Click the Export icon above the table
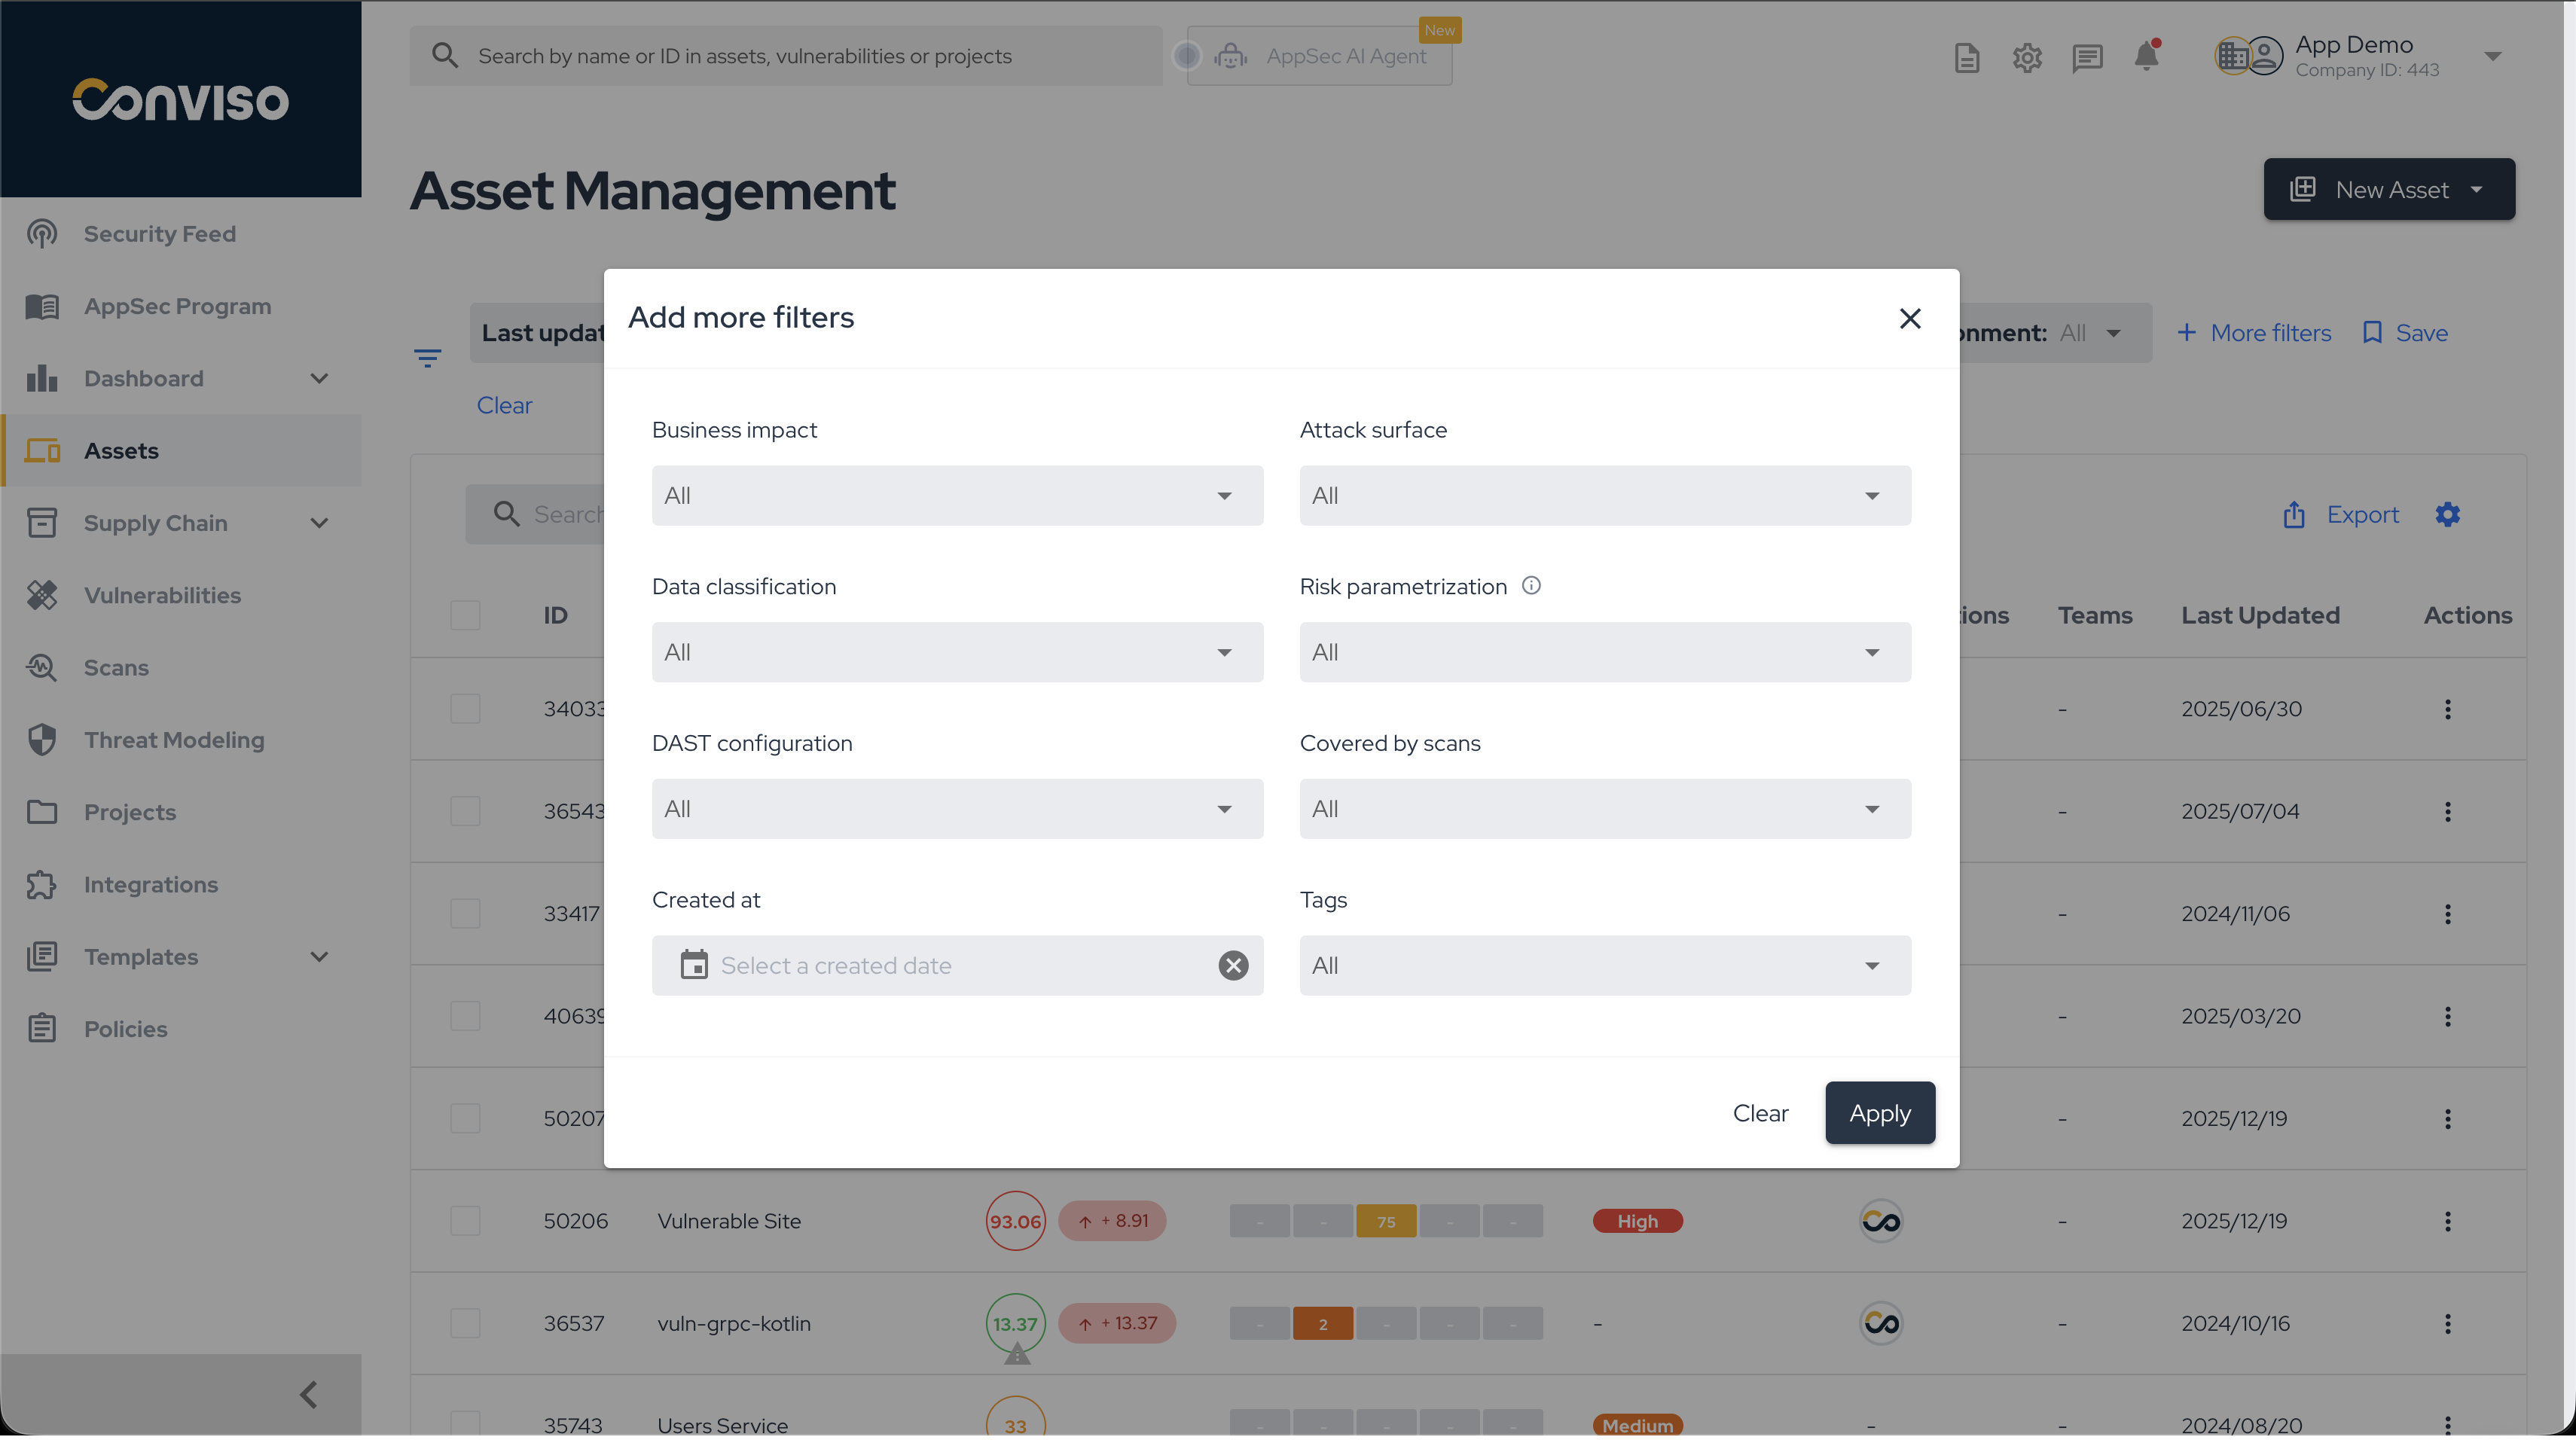This screenshot has height=1443, width=2576. pyautogui.click(x=2295, y=514)
